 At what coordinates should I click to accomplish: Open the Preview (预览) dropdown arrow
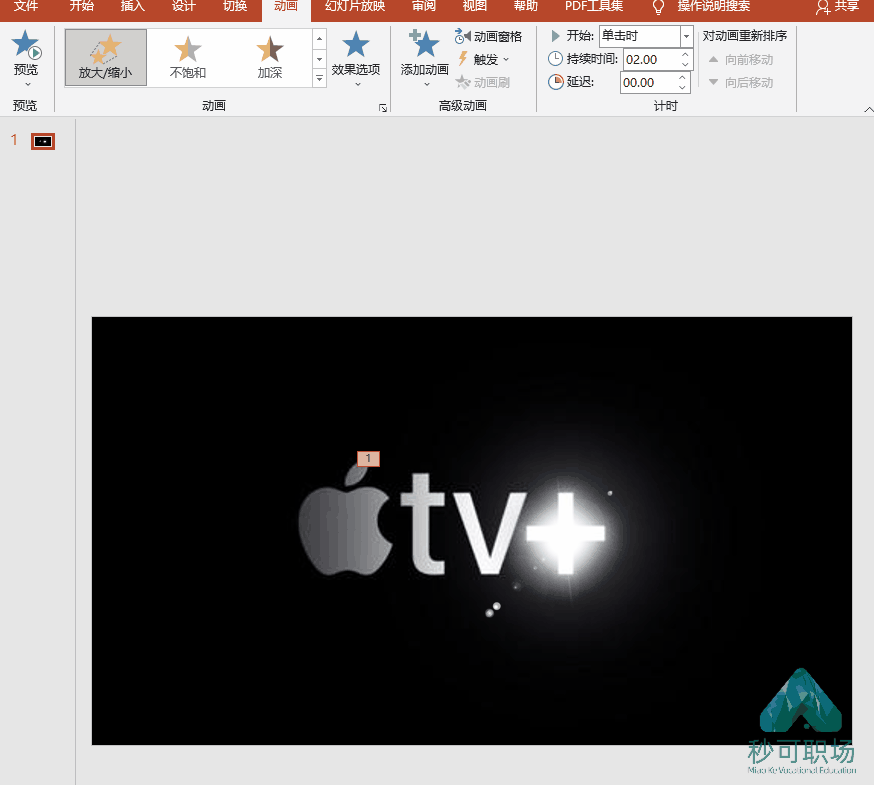27,85
